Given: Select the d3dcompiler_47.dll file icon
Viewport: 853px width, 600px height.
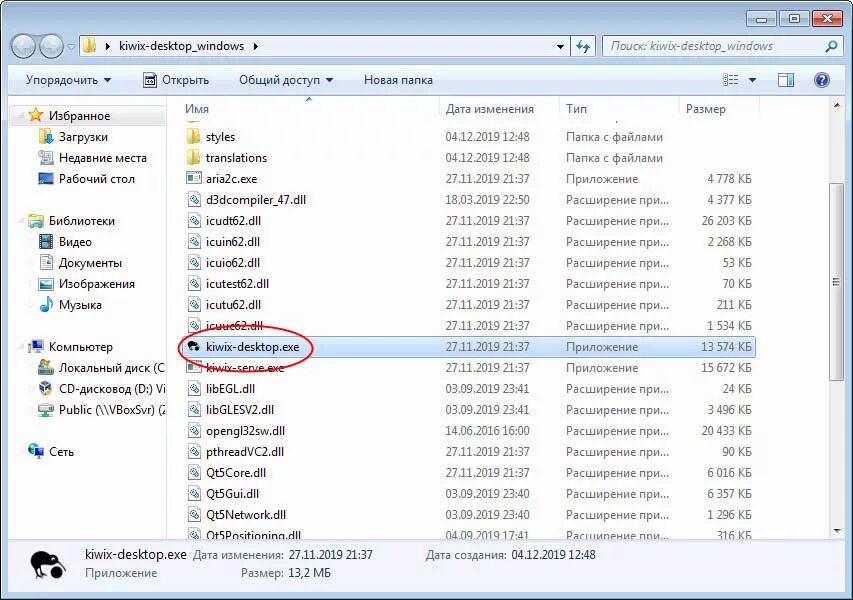Looking at the screenshot, I should [x=194, y=200].
